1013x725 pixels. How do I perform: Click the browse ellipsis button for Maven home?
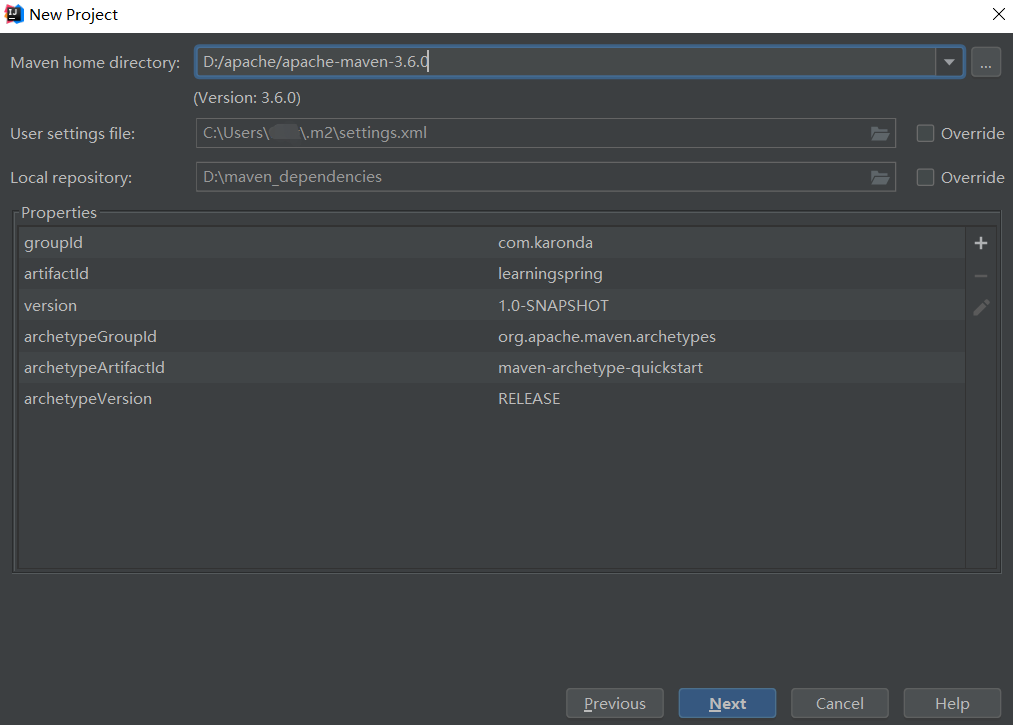pyautogui.click(x=986, y=62)
